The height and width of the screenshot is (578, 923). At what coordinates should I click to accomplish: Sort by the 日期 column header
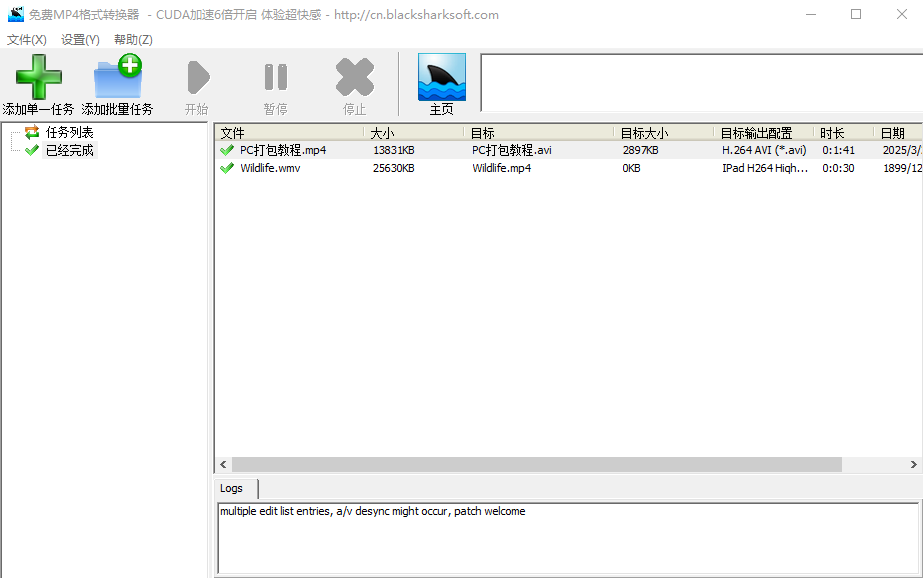click(898, 133)
